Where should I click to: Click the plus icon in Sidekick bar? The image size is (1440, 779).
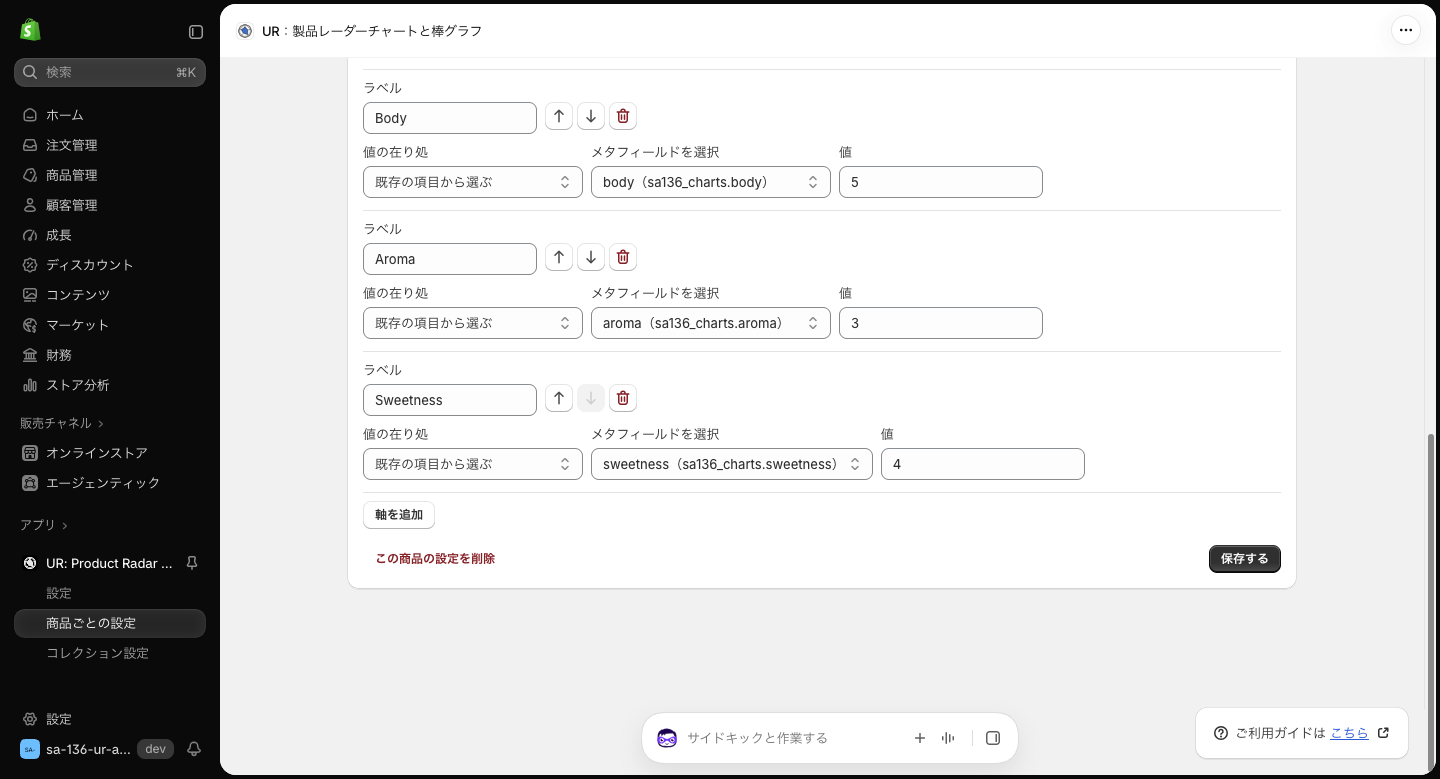pos(920,738)
